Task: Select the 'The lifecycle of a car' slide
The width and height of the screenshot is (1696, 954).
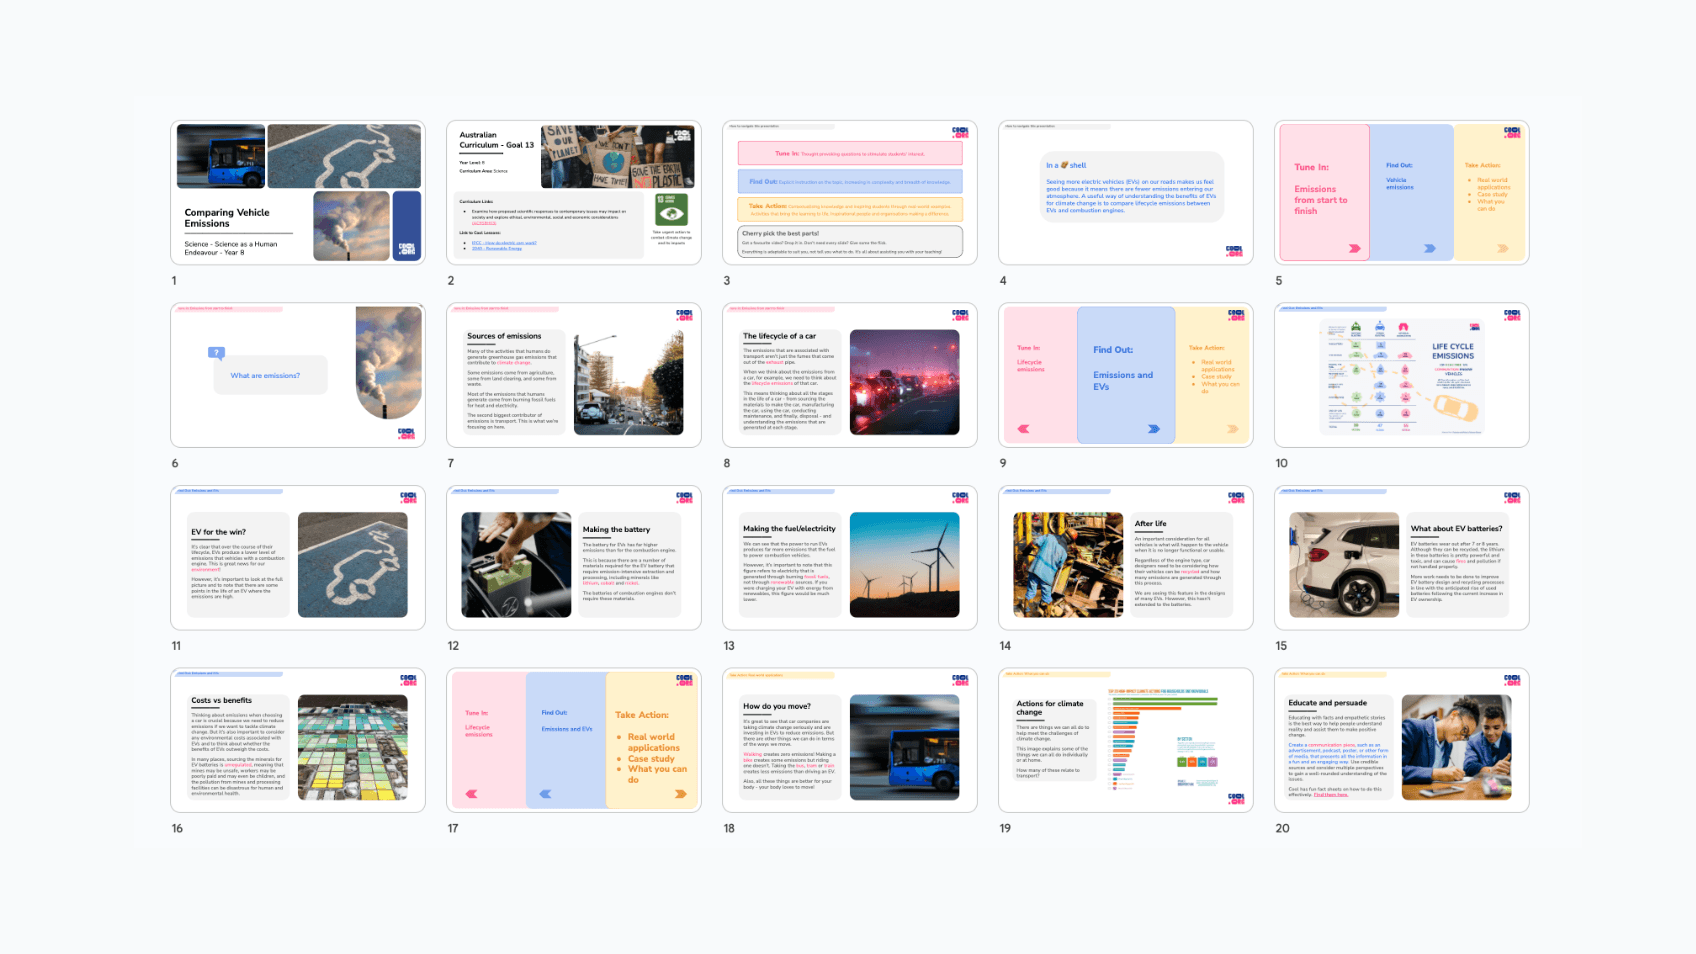Action: (x=850, y=375)
